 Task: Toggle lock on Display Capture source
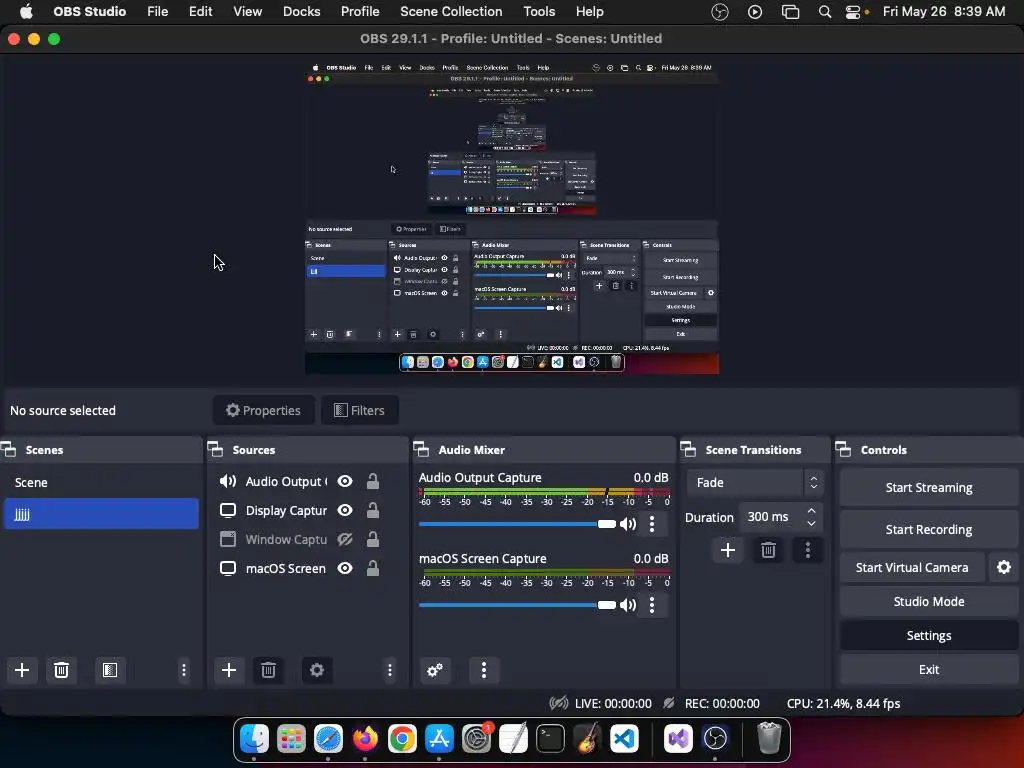[x=373, y=511]
